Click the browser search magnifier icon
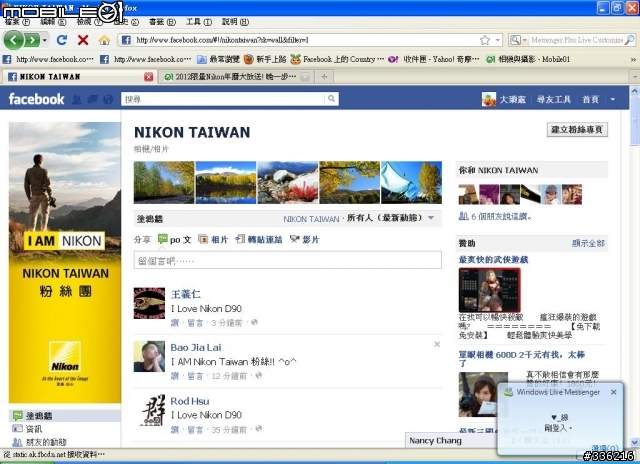 (630, 40)
